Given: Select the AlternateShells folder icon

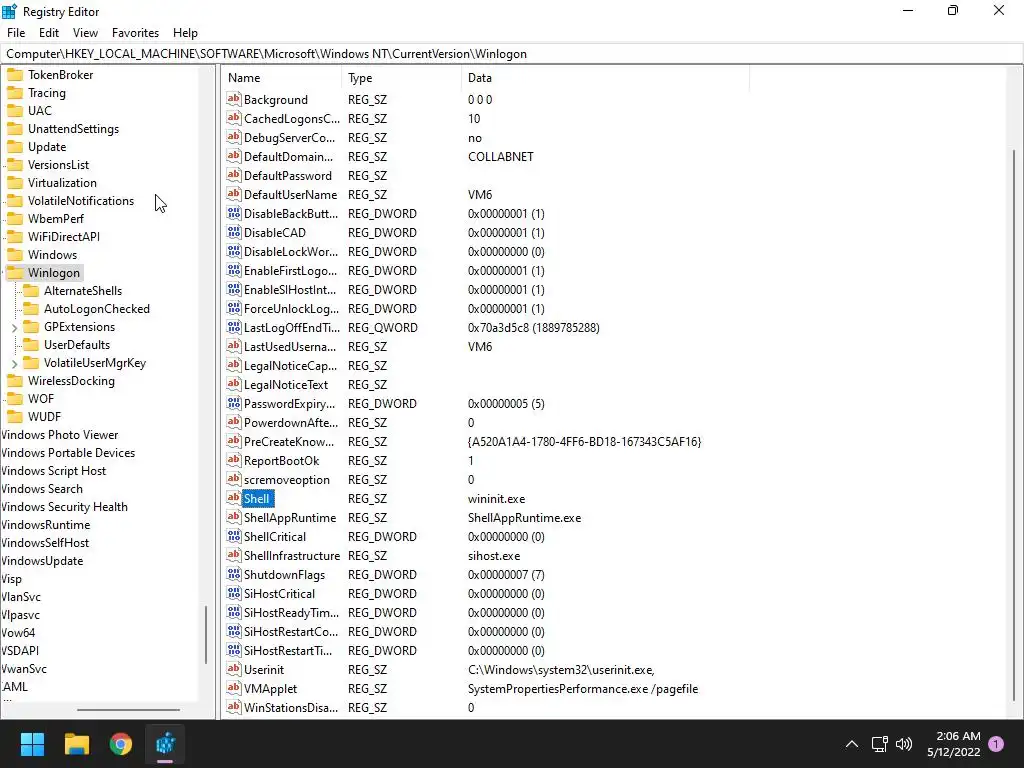Looking at the screenshot, I should pos(31,291).
